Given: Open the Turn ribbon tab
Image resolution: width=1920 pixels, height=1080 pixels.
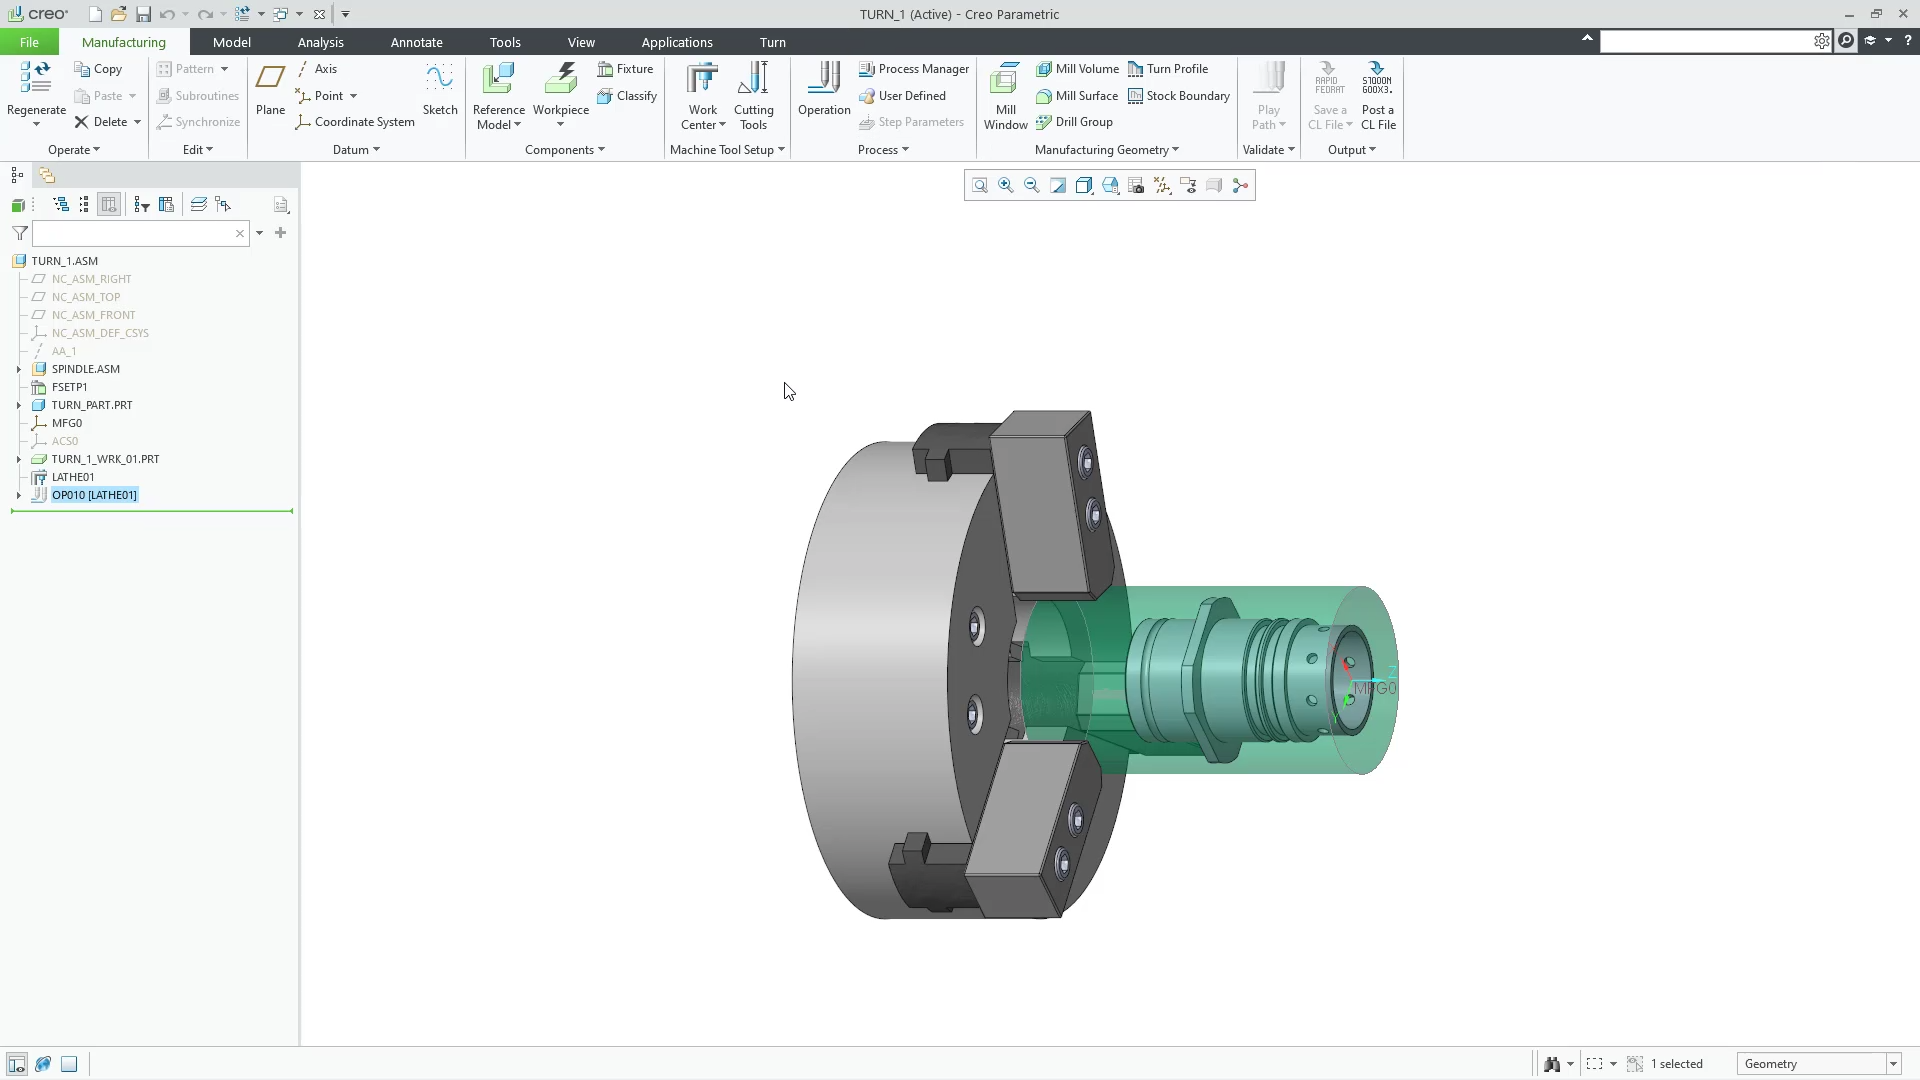Looking at the screenshot, I should pyautogui.click(x=773, y=42).
